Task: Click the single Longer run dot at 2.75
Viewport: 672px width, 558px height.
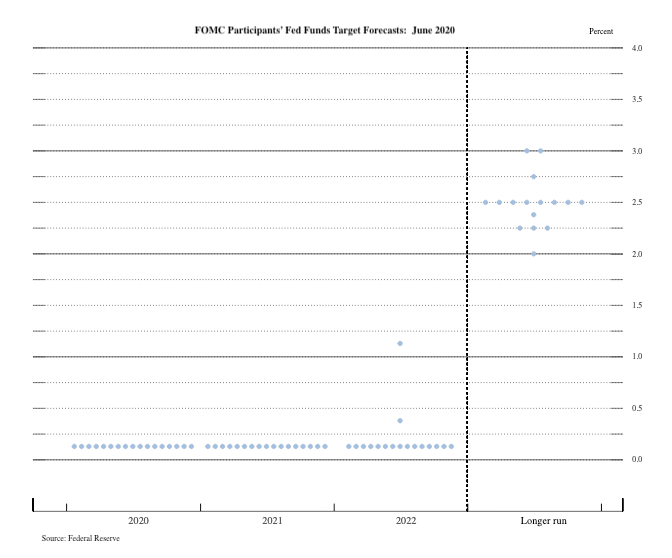Action: (534, 176)
